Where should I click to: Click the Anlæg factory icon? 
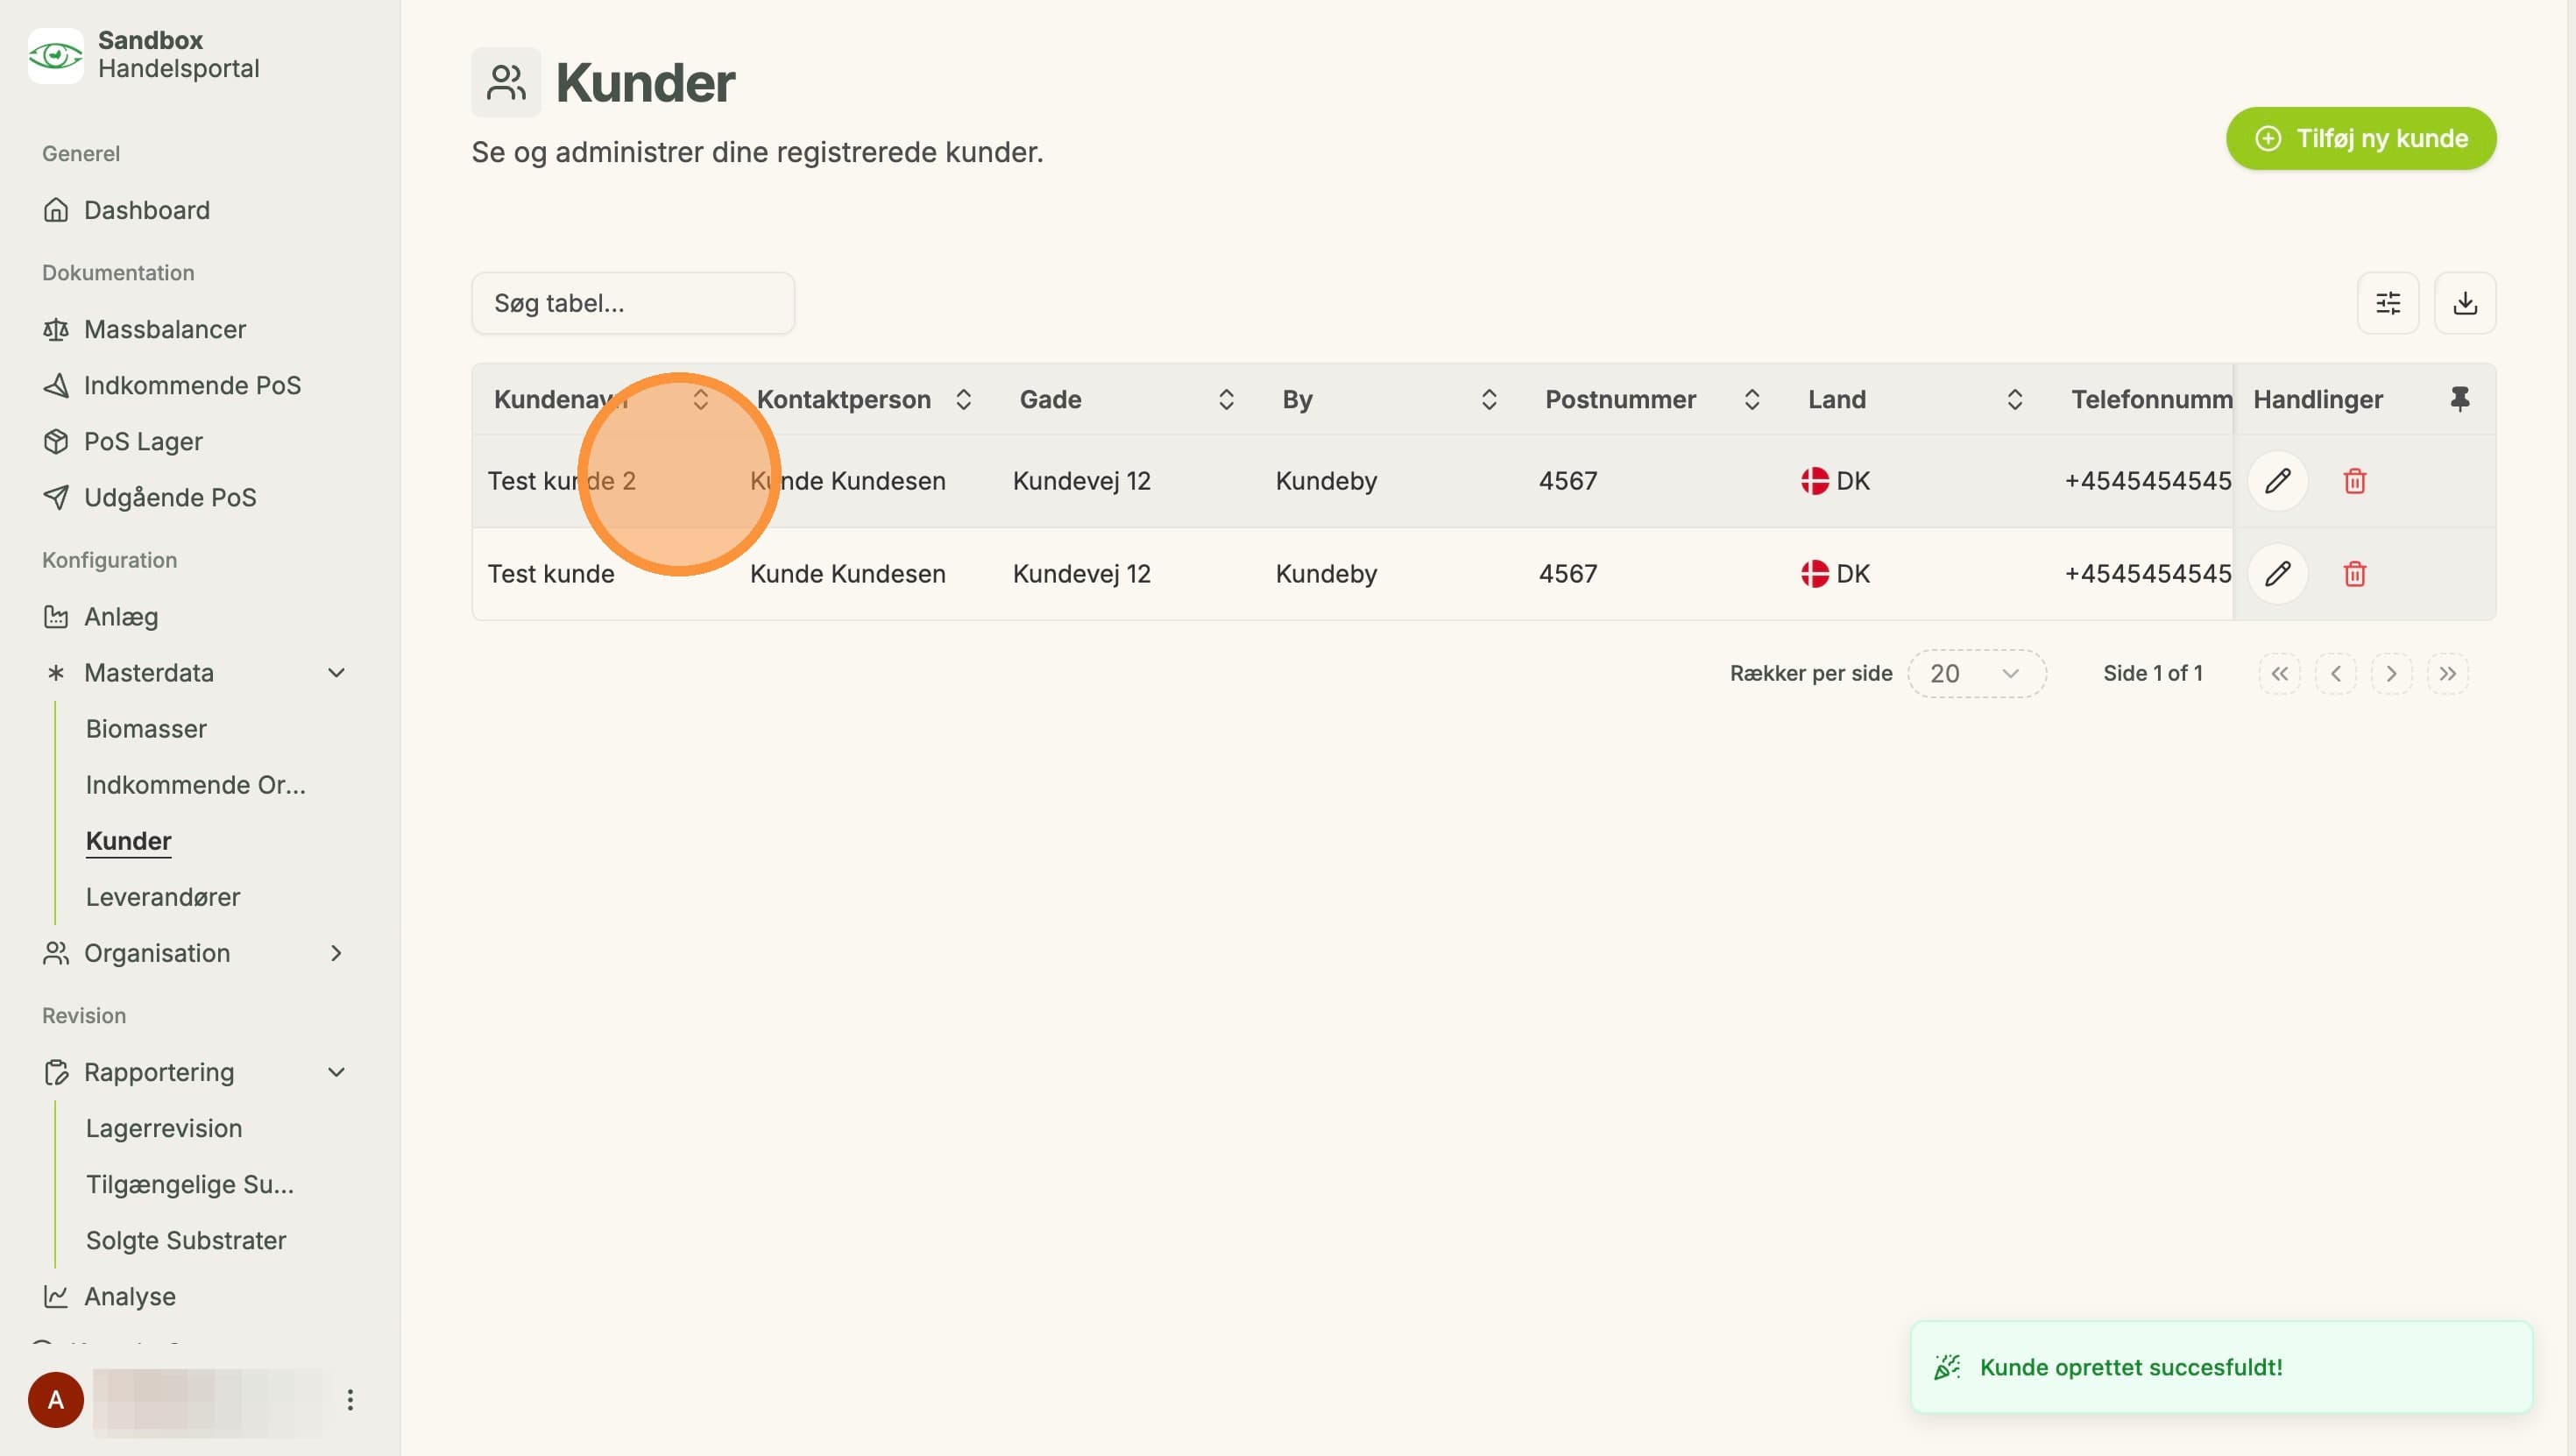coord(56,616)
